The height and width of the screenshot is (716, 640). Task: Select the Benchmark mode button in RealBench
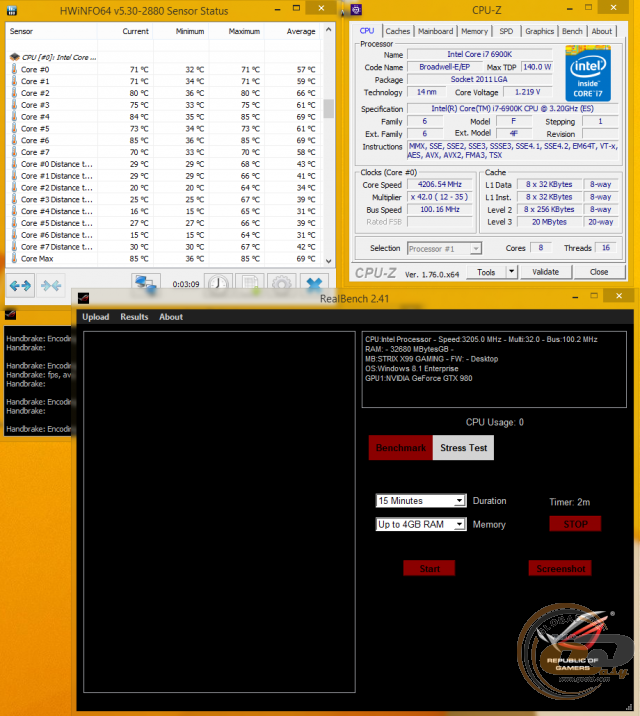pos(401,448)
